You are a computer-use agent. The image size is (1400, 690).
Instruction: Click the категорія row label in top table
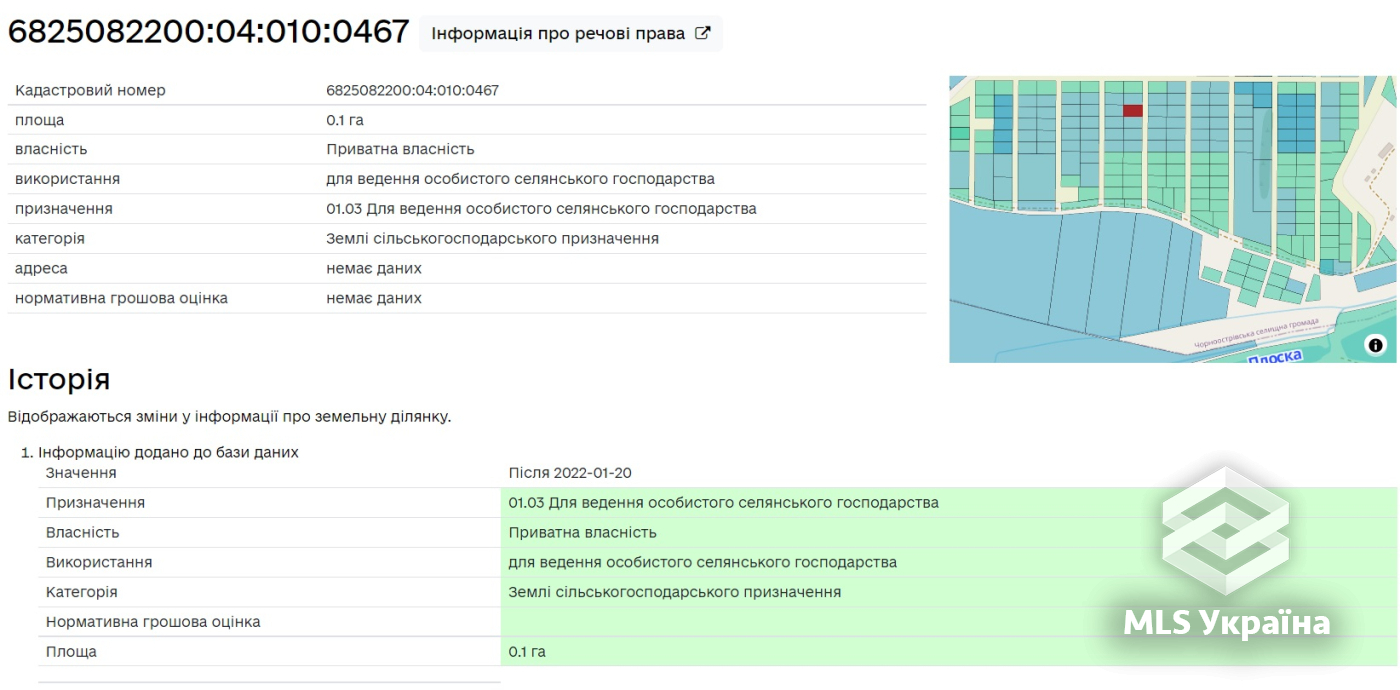(49, 239)
